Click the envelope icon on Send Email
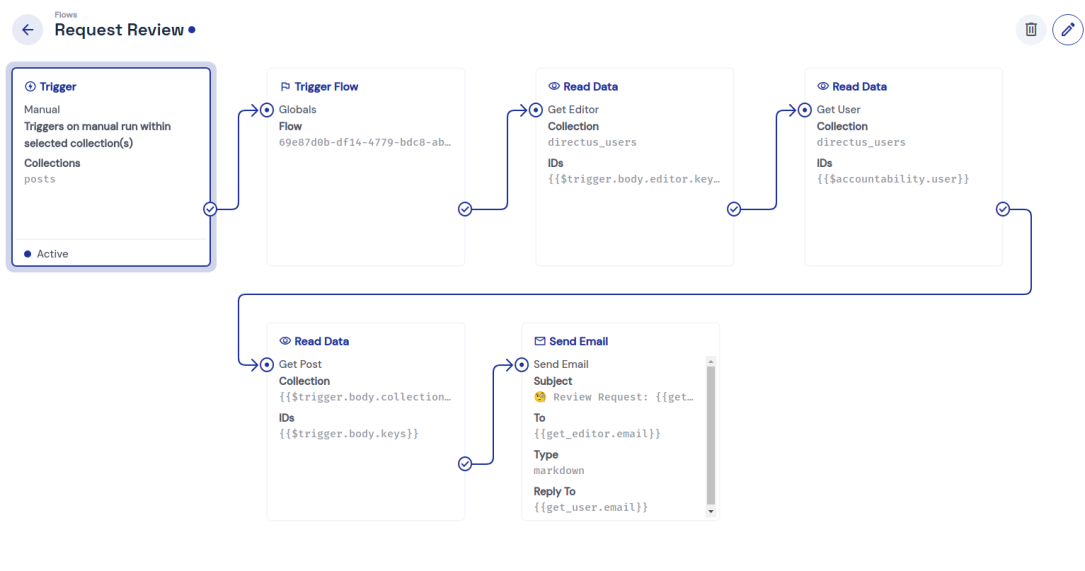The height and width of the screenshot is (571, 1085). [540, 342]
